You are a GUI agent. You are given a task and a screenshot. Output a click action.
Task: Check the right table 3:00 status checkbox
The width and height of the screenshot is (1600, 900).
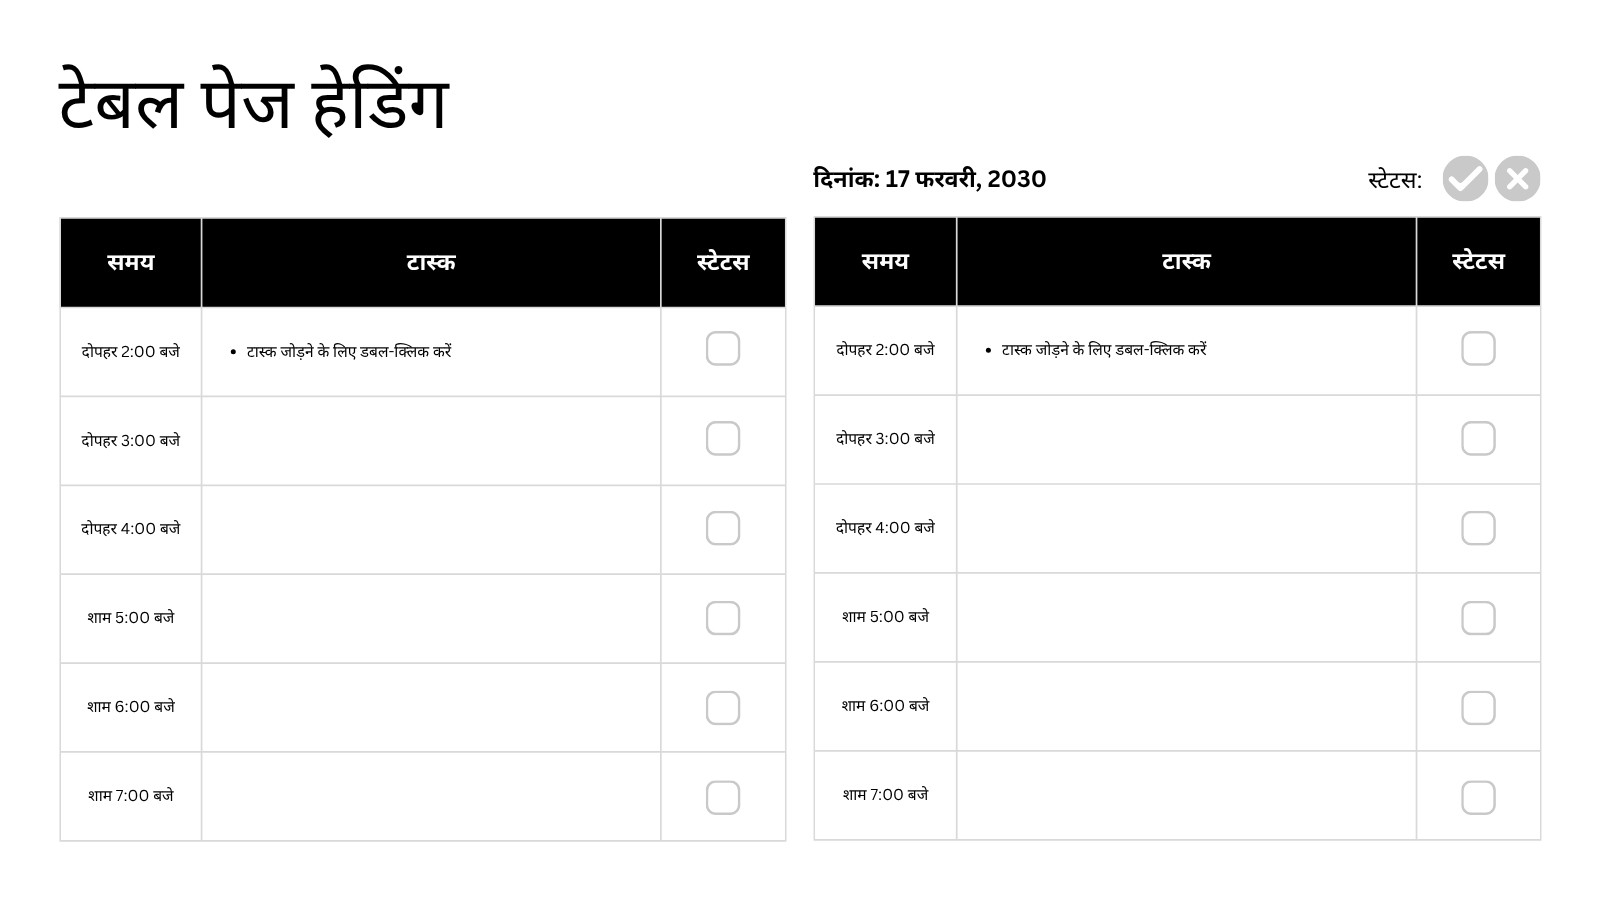tap(1478, 439)
